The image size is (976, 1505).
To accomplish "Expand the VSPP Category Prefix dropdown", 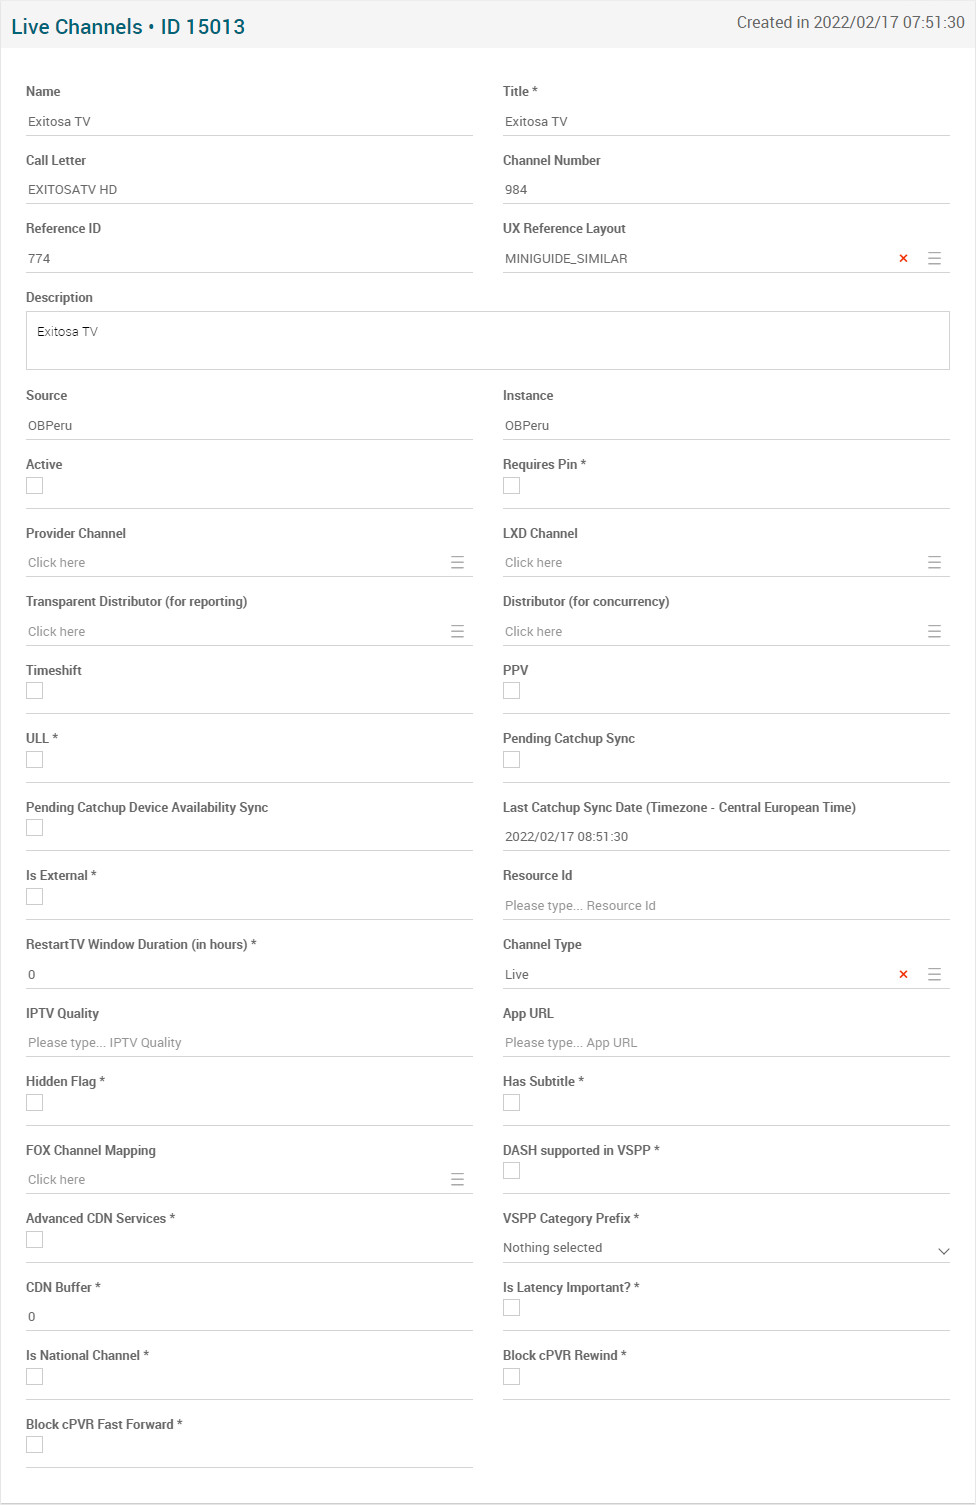I will coord(726,1248).
